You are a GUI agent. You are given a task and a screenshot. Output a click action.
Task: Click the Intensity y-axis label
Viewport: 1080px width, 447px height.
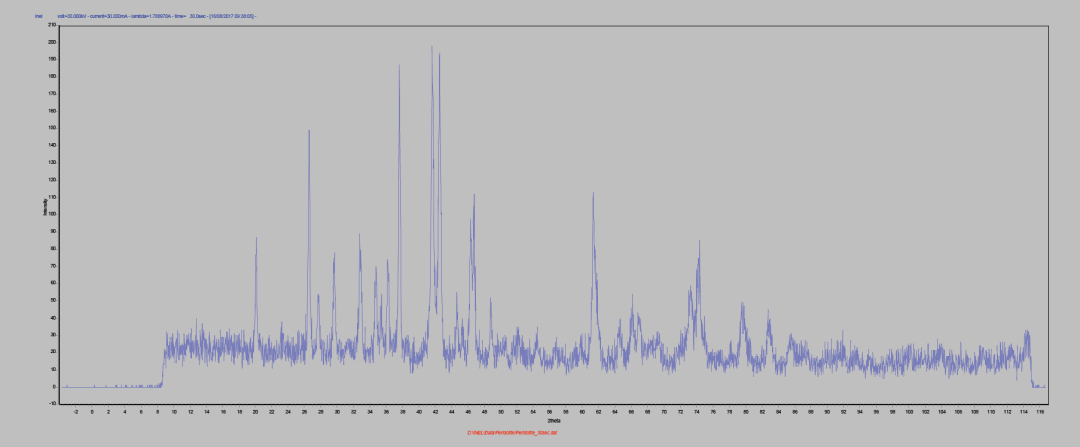coord(45,207)
